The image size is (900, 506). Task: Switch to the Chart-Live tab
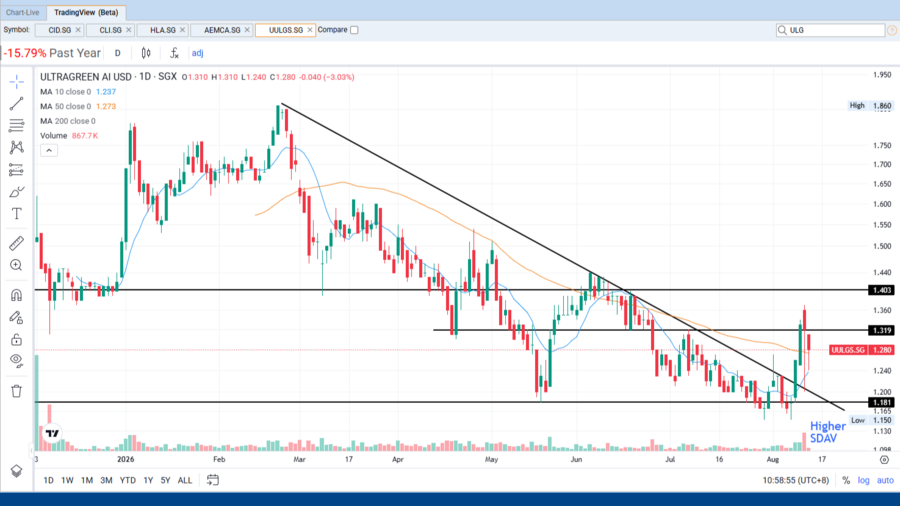(x=23, y=13)
